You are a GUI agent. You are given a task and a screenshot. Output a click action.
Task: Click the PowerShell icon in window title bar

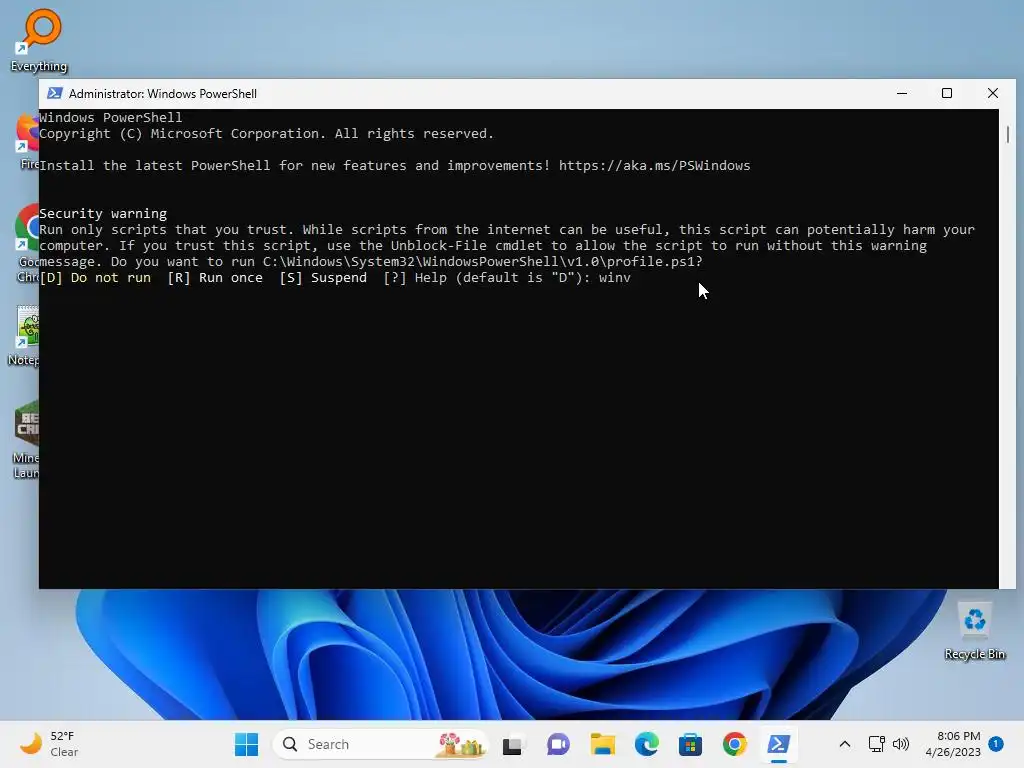click(x=55, y=93)
